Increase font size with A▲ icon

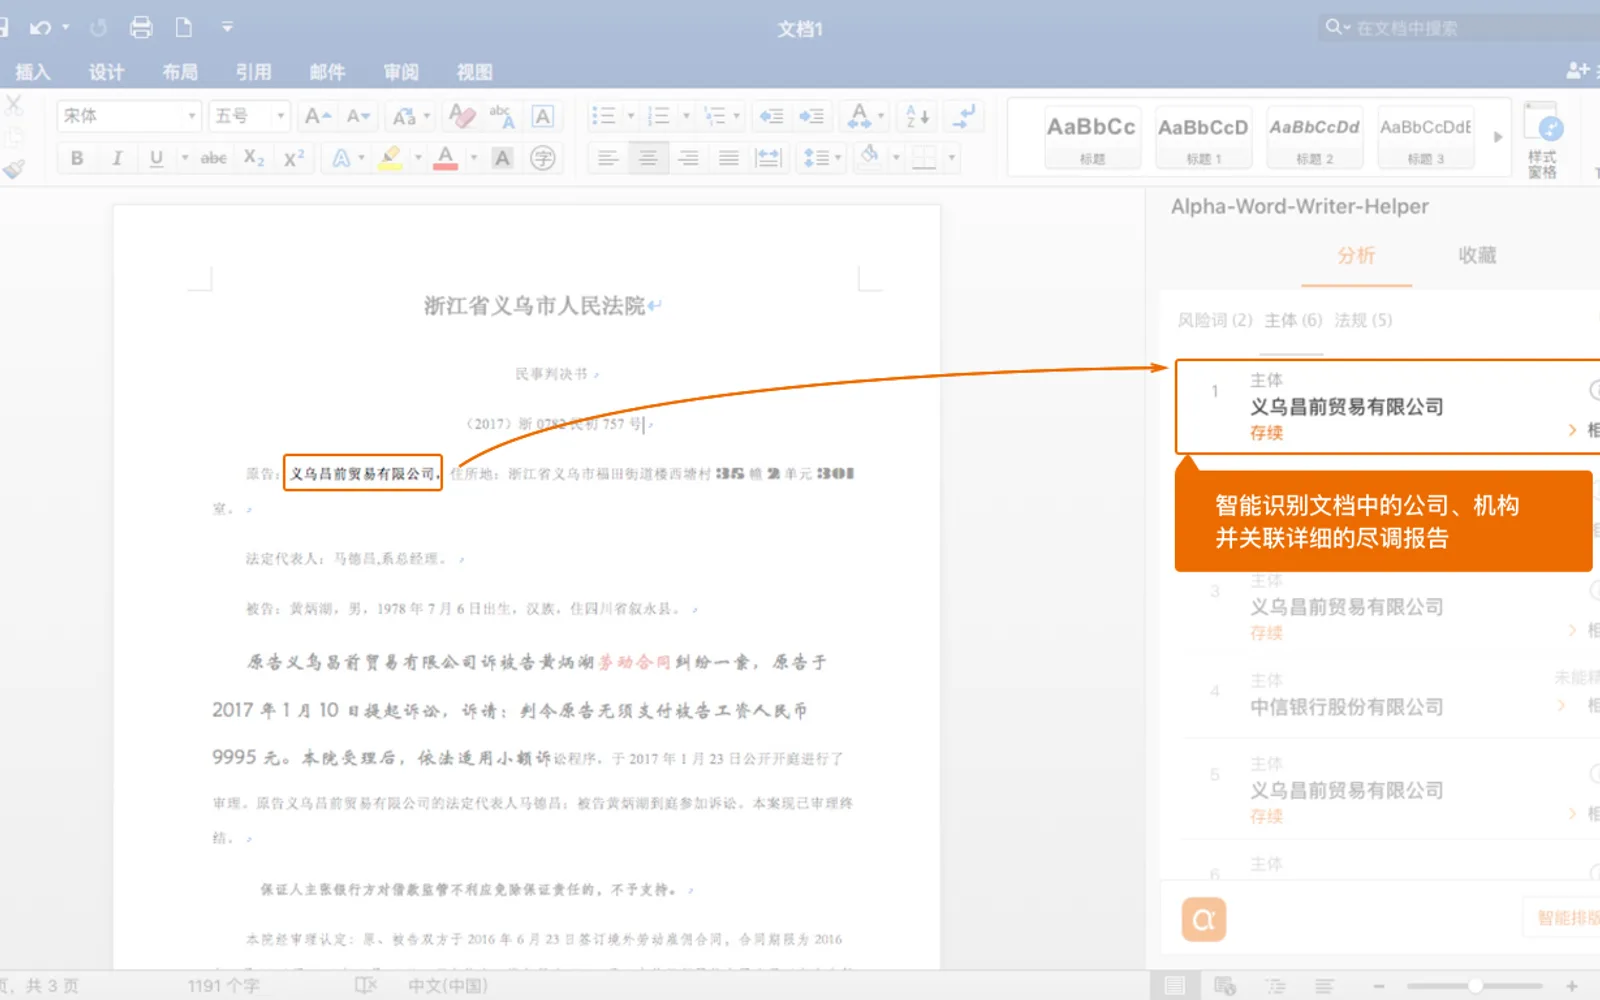point(318,116)
